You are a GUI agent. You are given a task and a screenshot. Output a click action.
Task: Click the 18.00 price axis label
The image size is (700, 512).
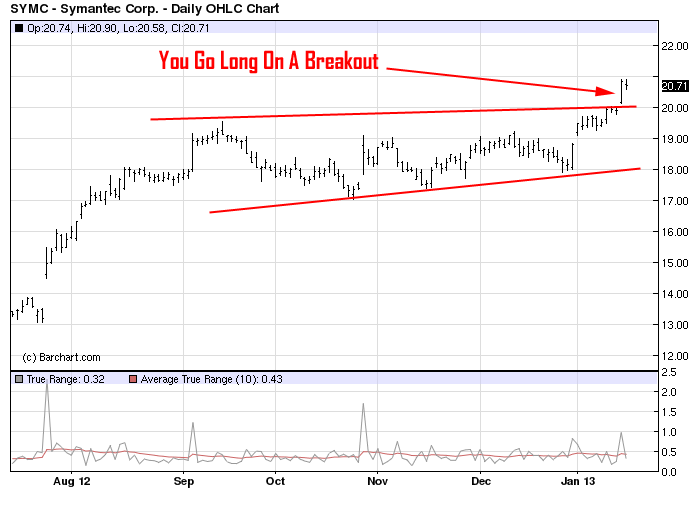(675, 170)
